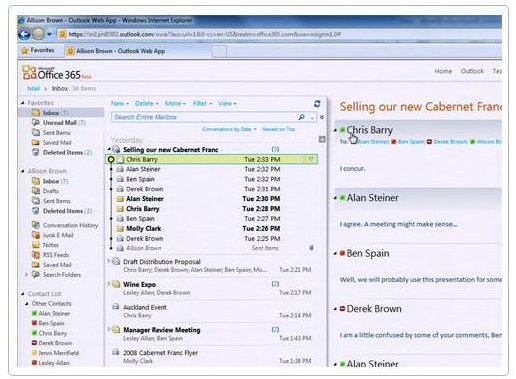Viewport: 516px width, 379px height.
Task: Click Alan Steiner presence icon in contacts
Action: point(34,313)
